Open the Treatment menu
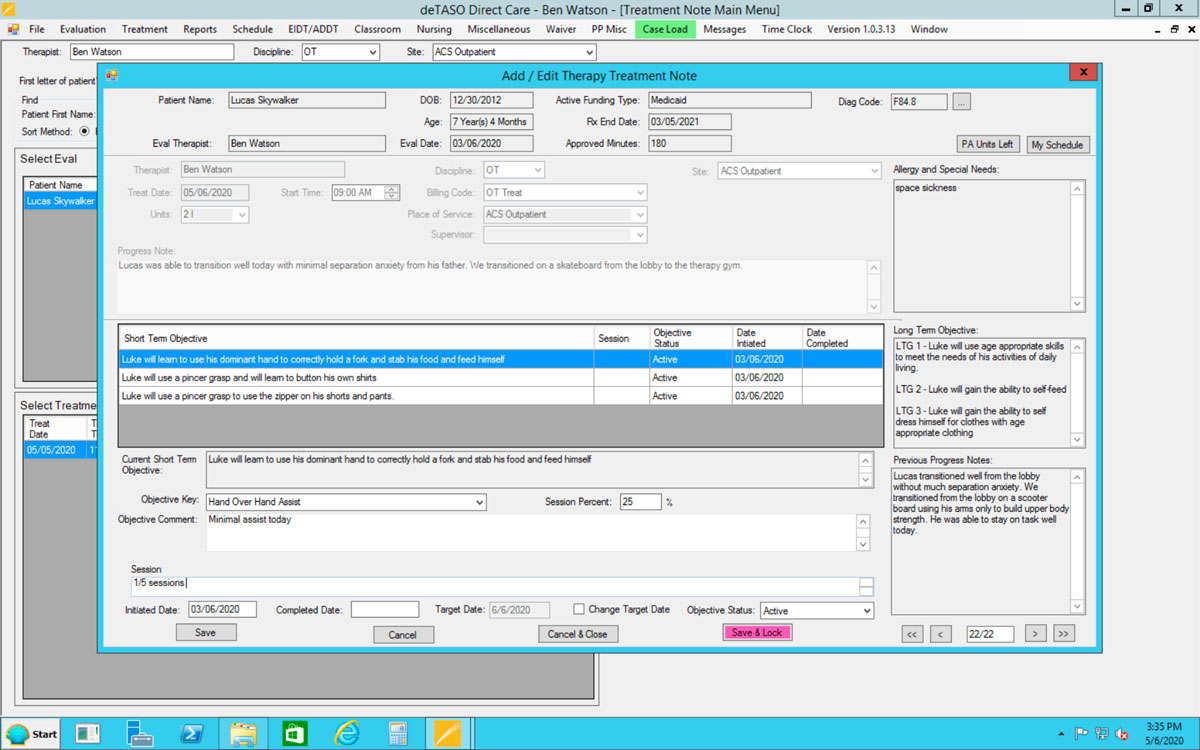The width and height of the screenshot is (1200, 750). coord(145,29)
